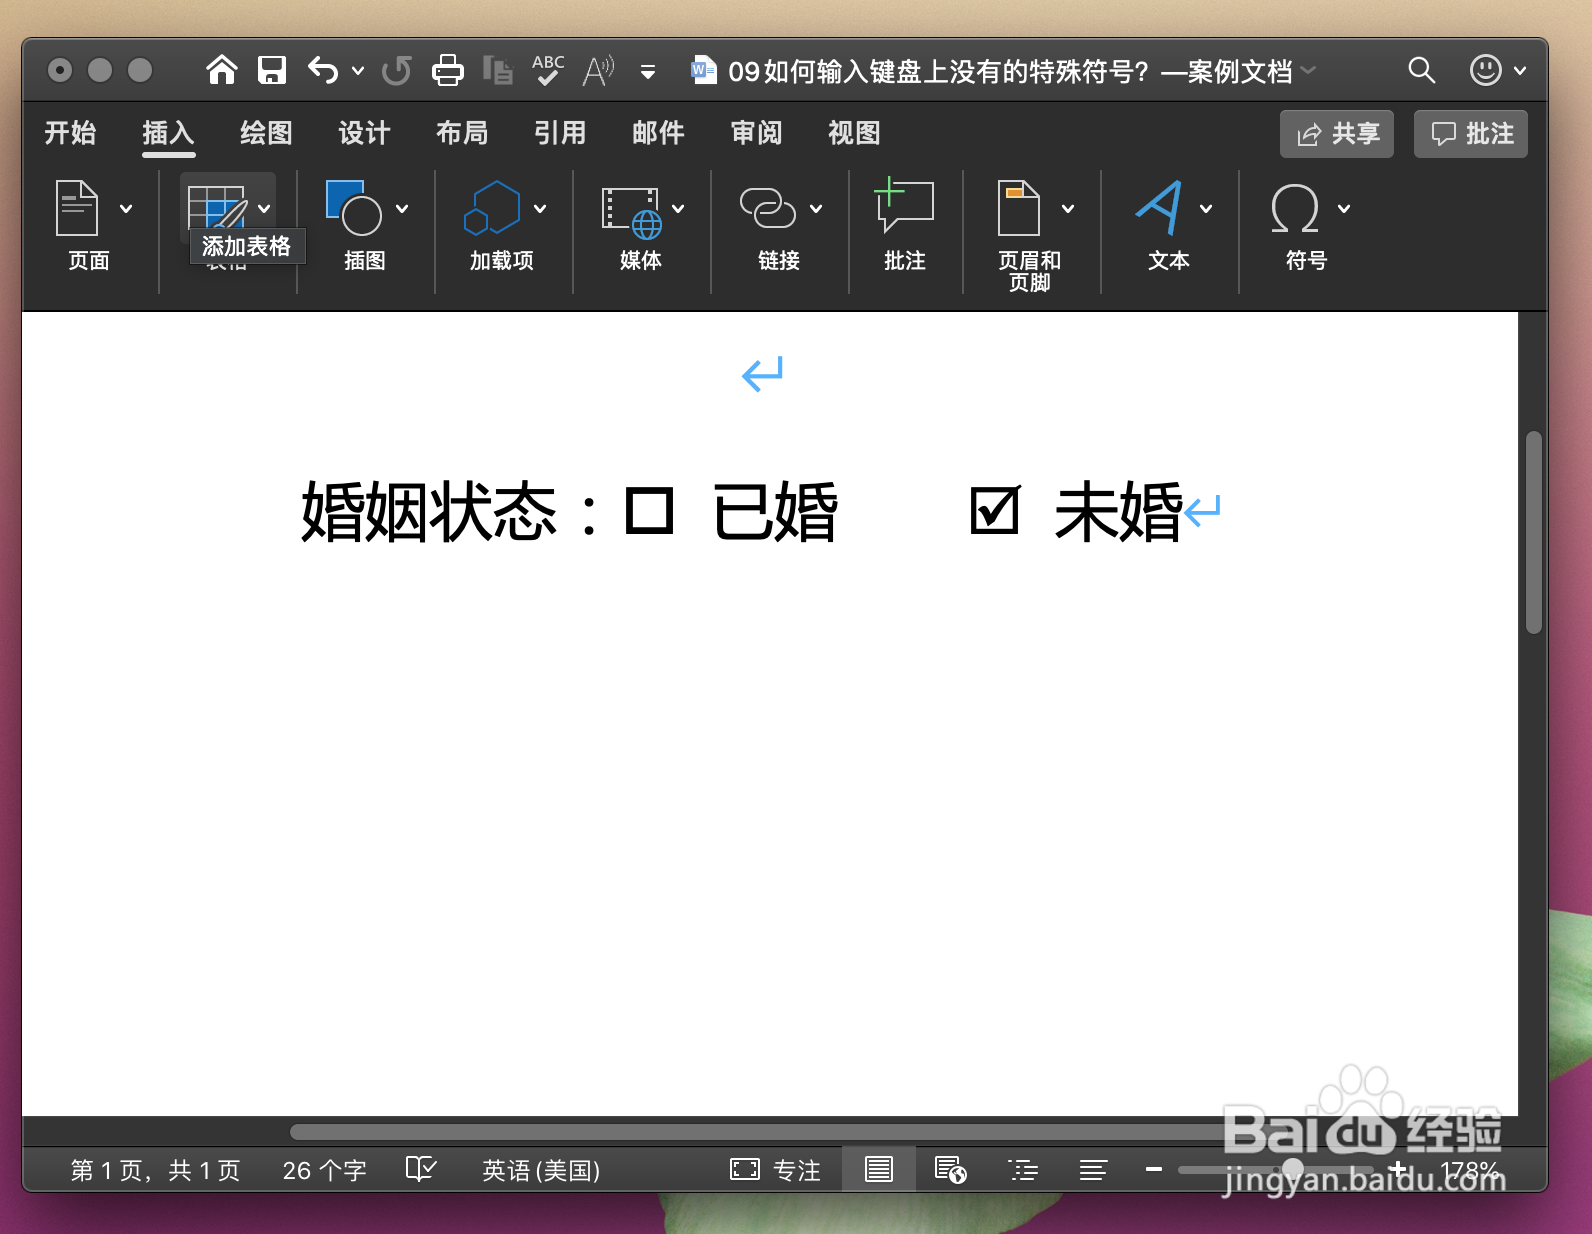
Task: Click the empty 已婚 checkbox symbol
Action: [649, 511]
